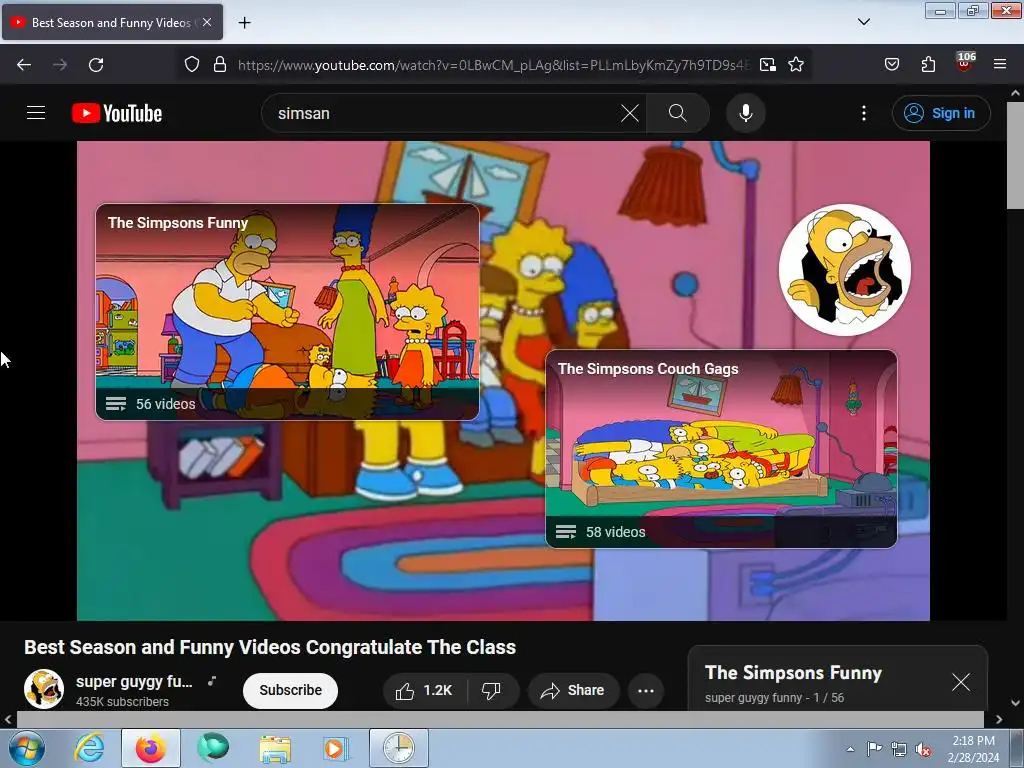Open Firefox application menu
This screenshot has width=1024, height=768.
click(1000, 65)
